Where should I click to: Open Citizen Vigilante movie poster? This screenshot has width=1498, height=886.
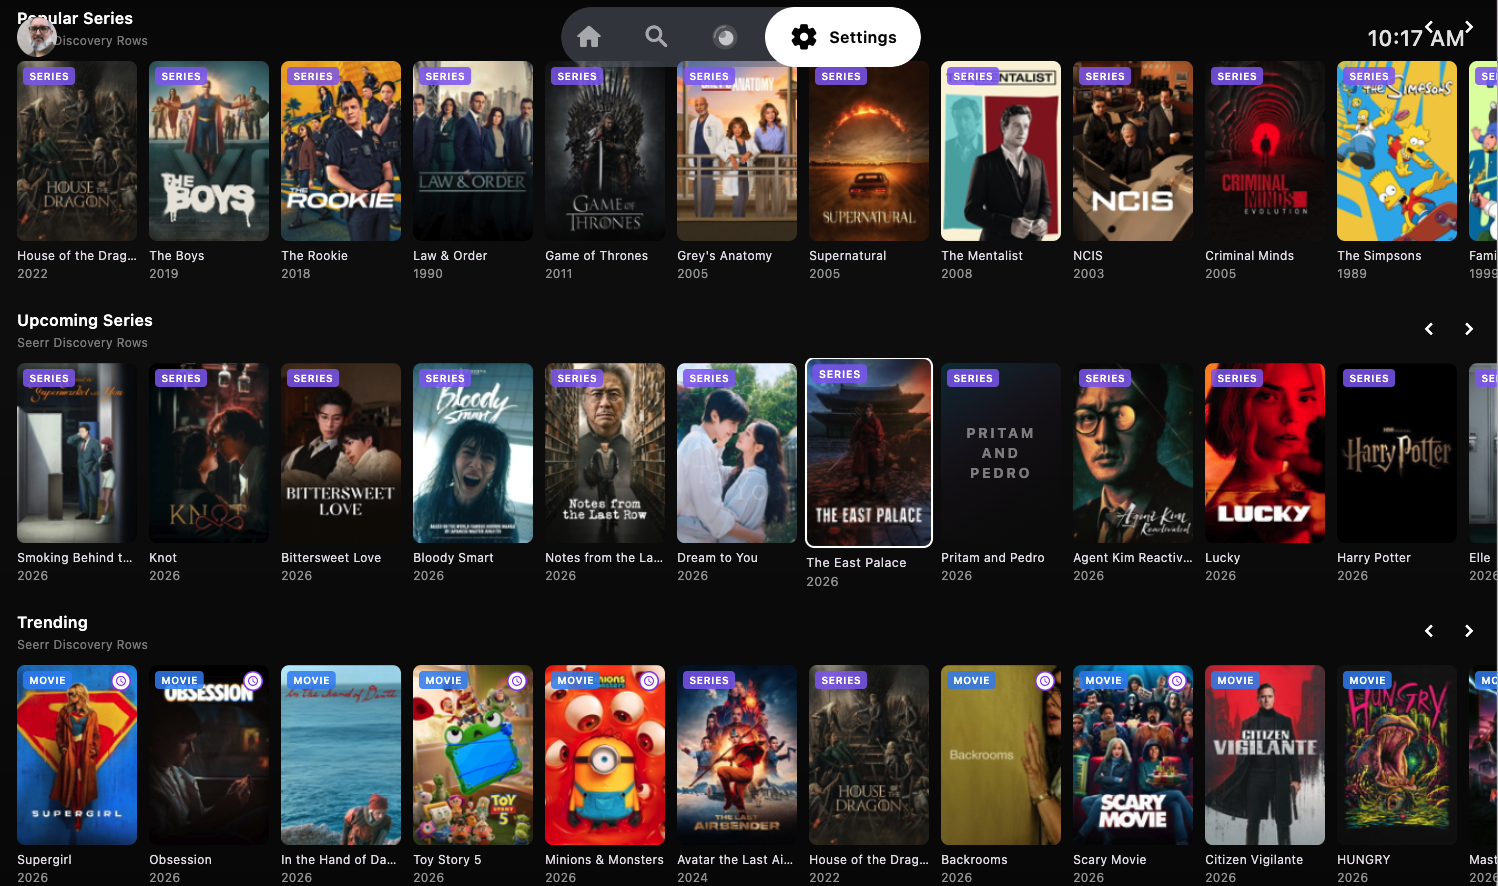[1265, 755]
